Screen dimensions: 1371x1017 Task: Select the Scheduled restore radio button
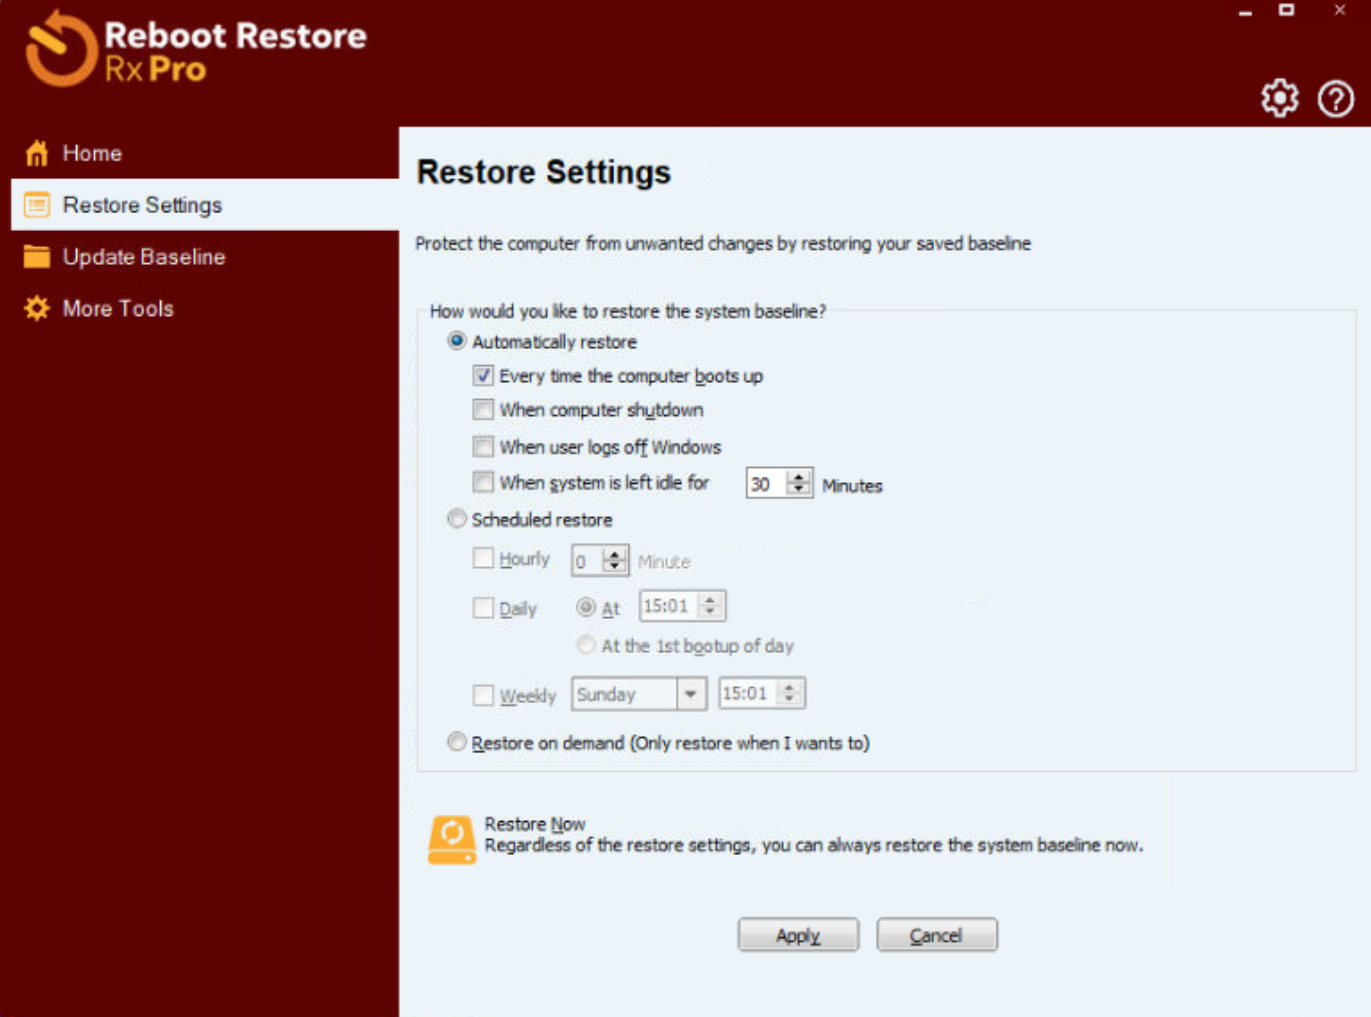coord(457,519)
